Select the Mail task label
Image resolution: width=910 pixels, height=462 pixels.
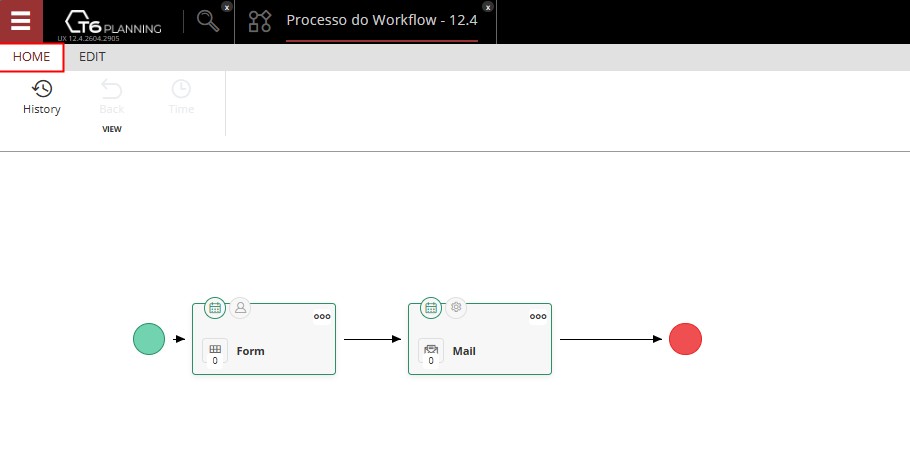(464, 351)
